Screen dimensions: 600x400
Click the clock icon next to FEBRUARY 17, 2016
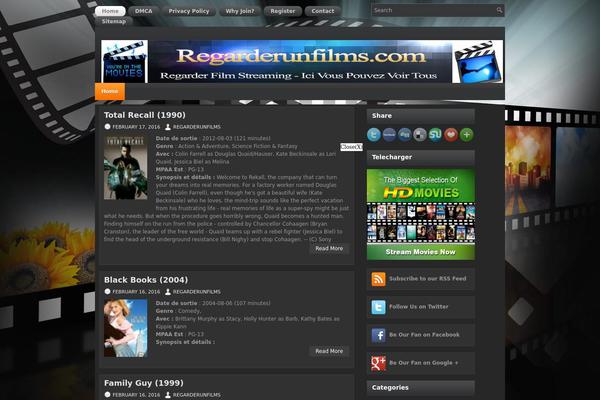pos(108,127)
